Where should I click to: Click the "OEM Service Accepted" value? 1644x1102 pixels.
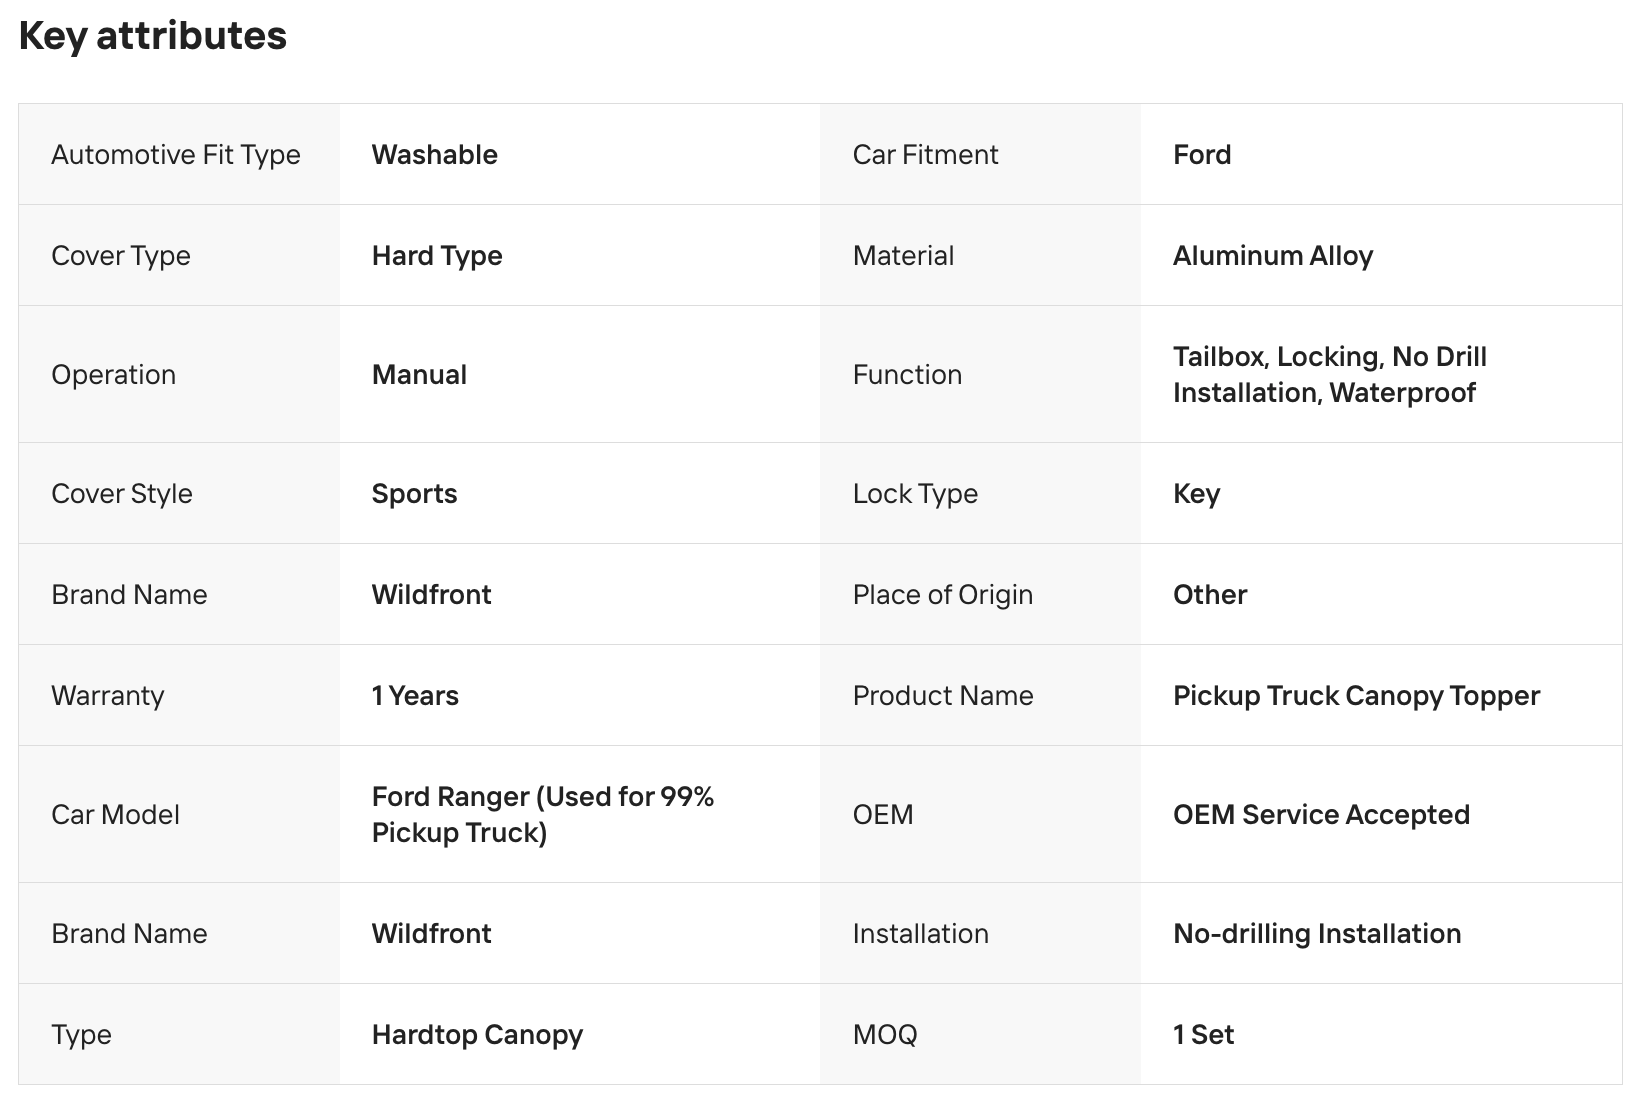pos(1321,815)
